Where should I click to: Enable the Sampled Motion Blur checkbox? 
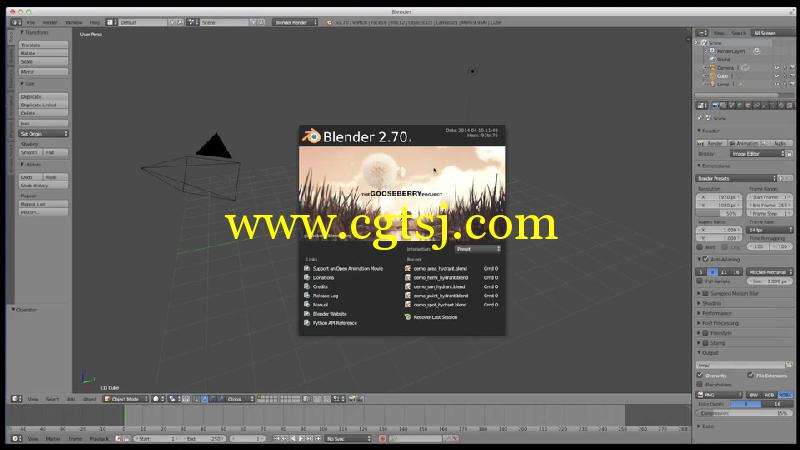[706, 293]
